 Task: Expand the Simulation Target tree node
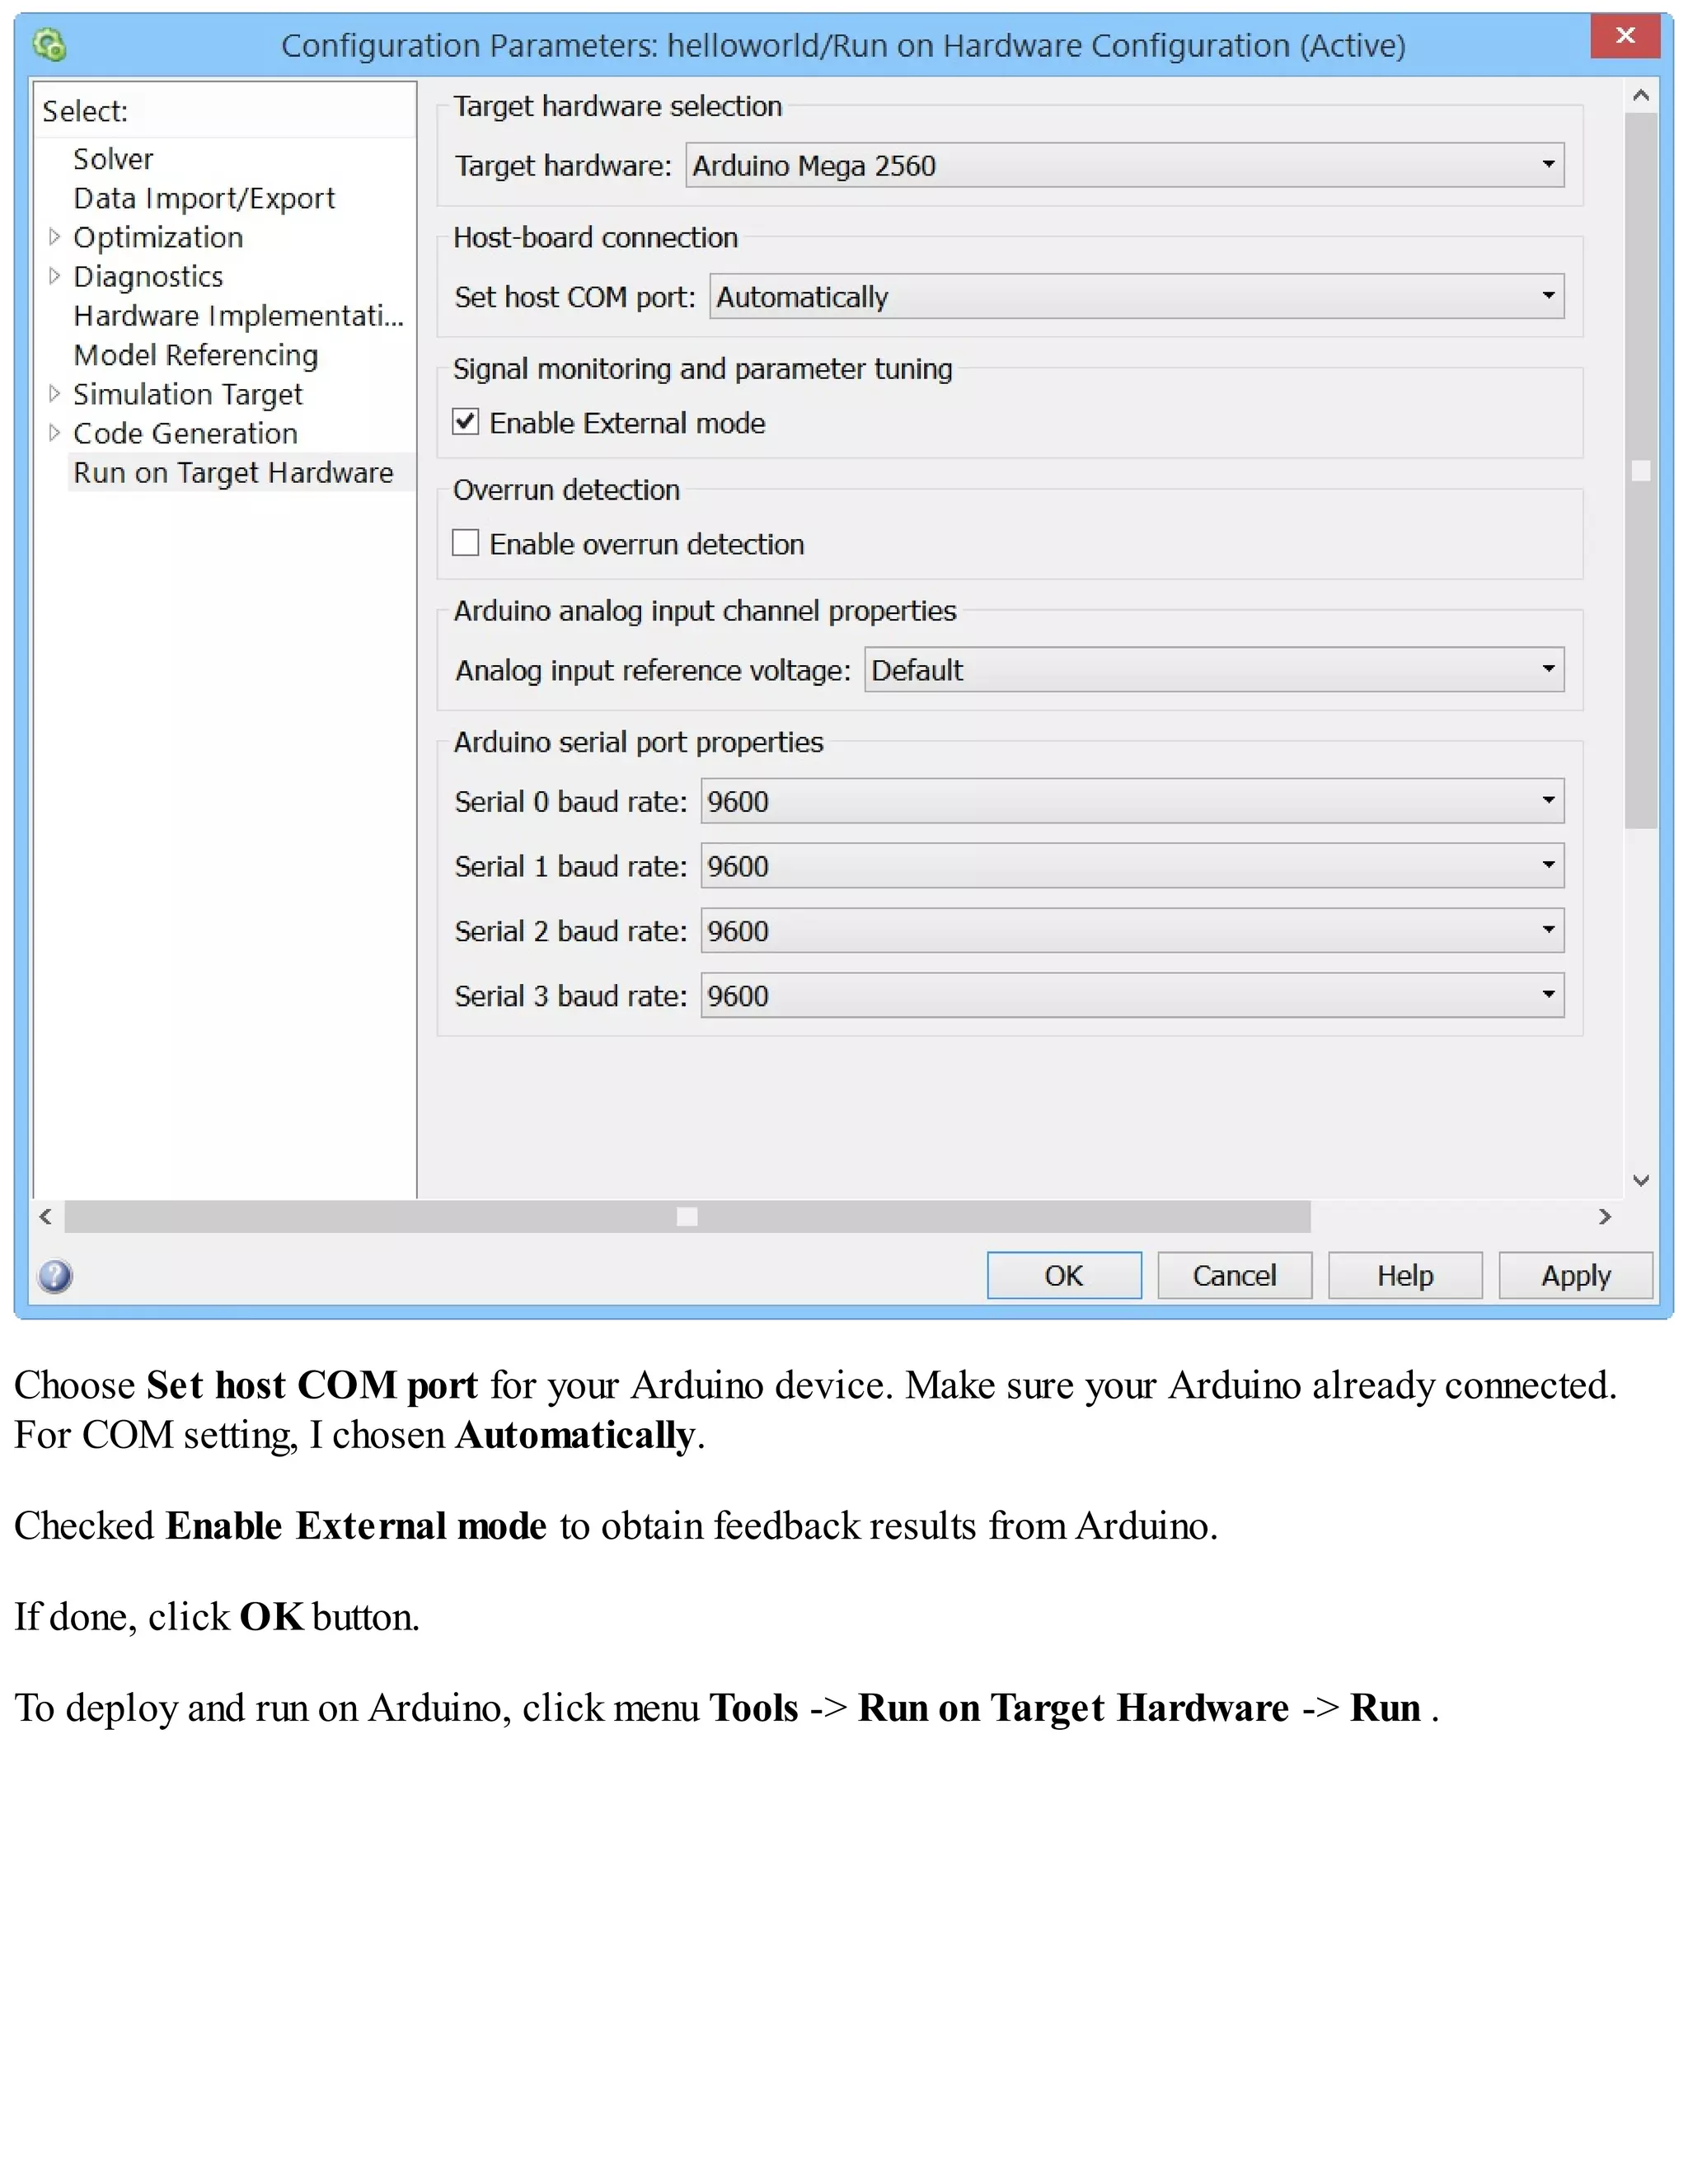(x=55, y=394)
